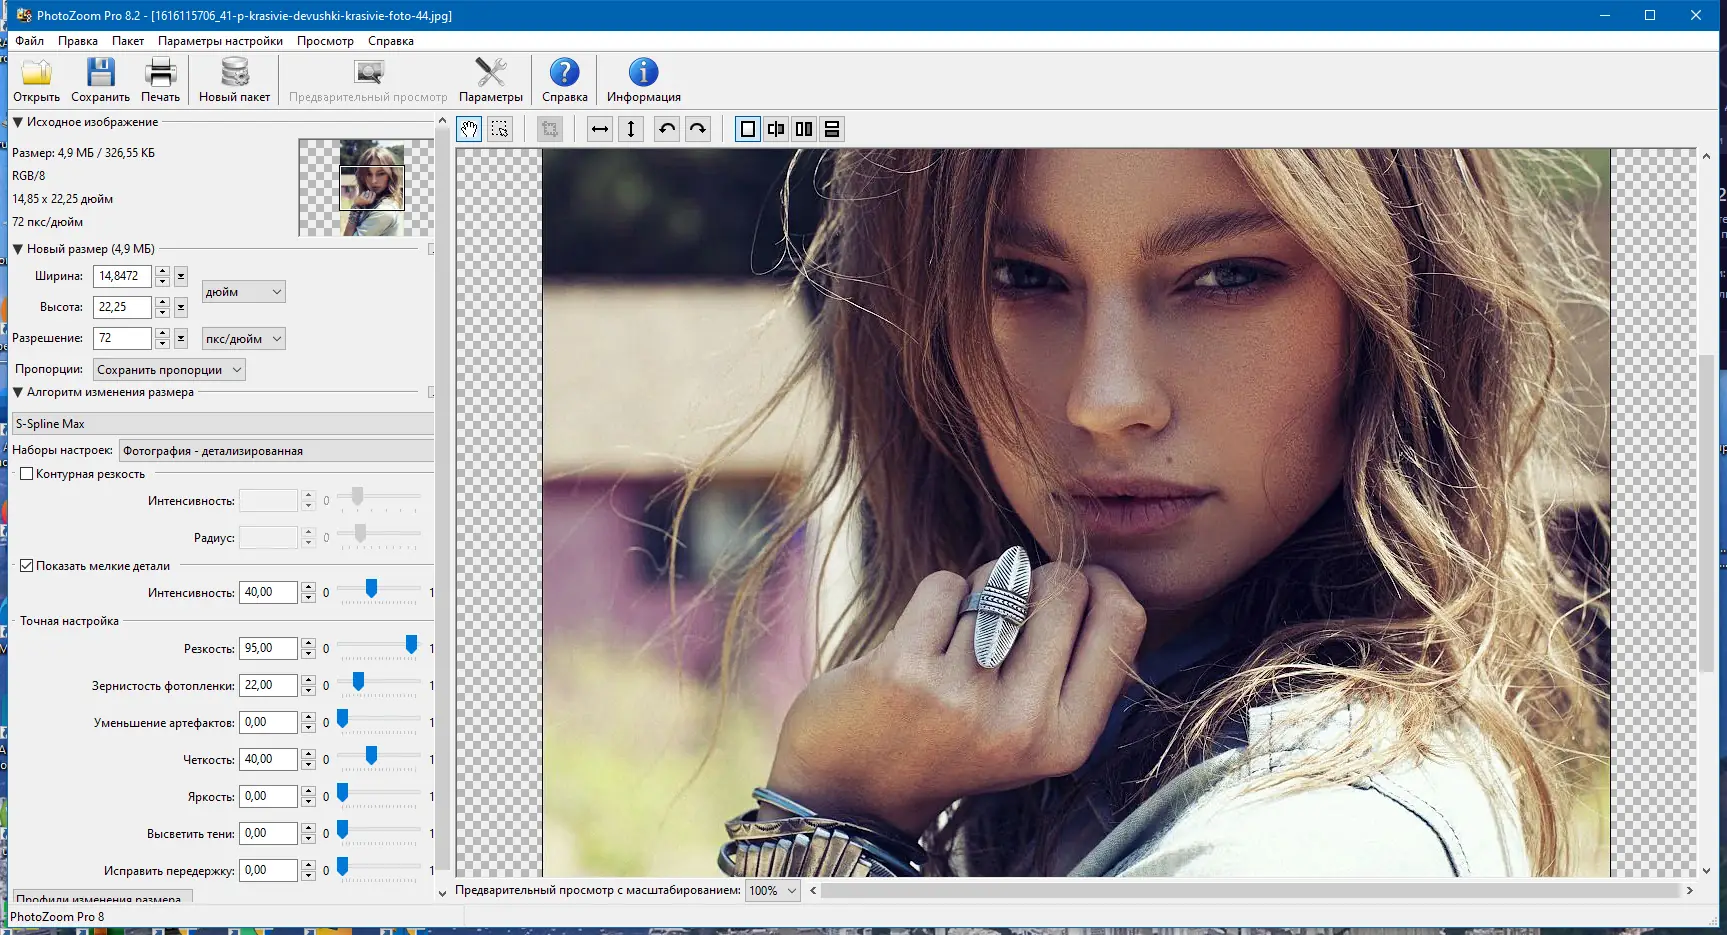This screenshot has width=1727, height=935.
Task: Collapse the Новый размер section
Action: click(x=18, y=249)
